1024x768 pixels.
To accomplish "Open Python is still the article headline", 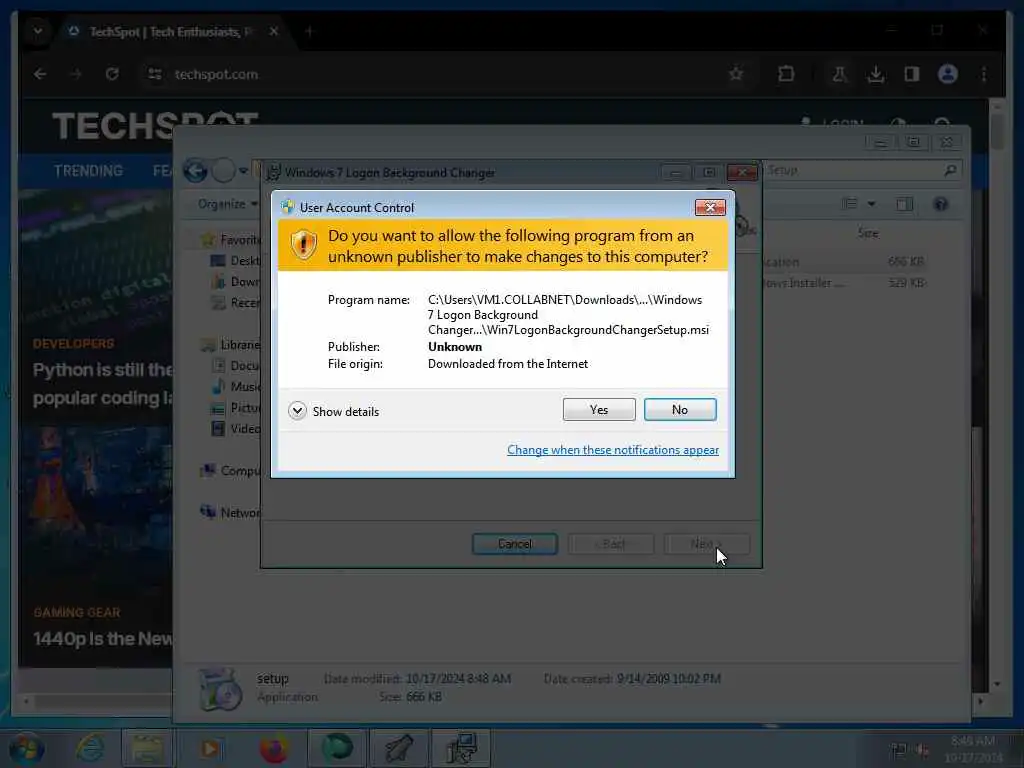I will 103,384.
